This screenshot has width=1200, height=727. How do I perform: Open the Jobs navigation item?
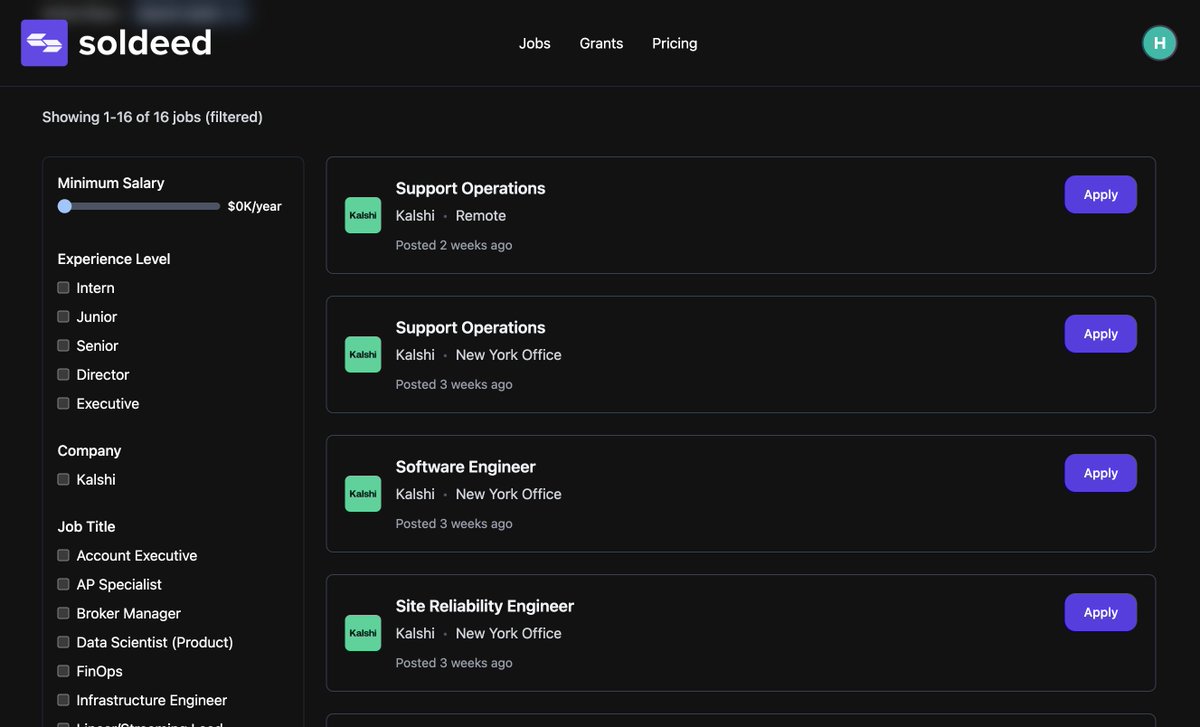tap(535, 44)
